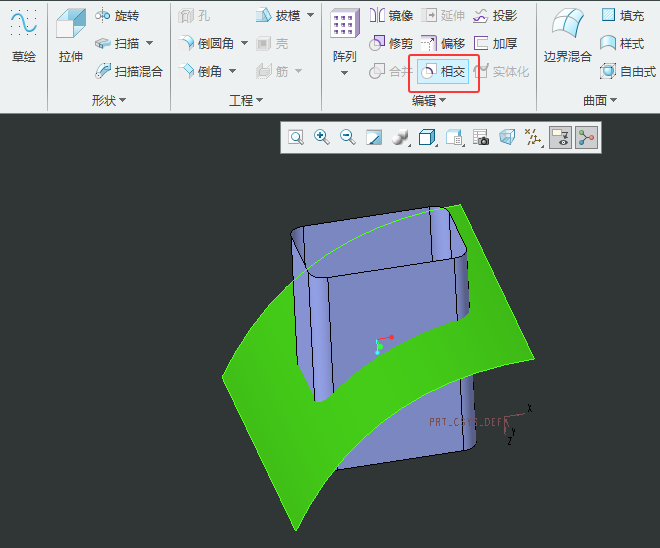Expand the 曲面 group dropdown
The height and width of the screenshot is (548, 660).
(x=600, y=101)
